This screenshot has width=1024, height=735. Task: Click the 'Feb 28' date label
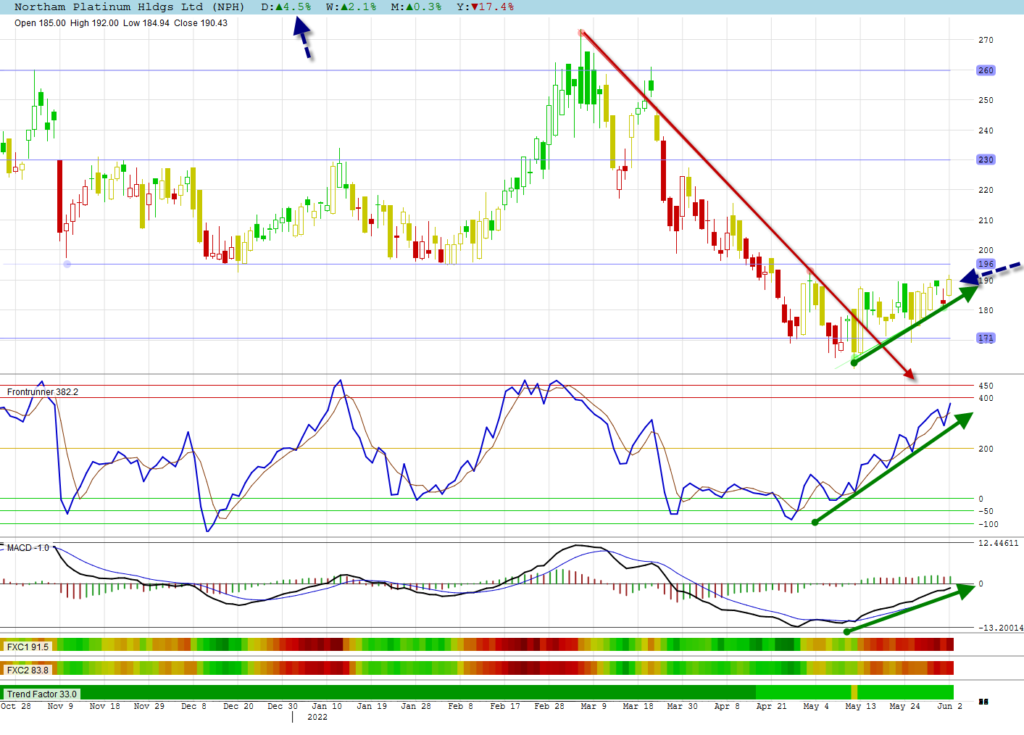click(549, 706)
